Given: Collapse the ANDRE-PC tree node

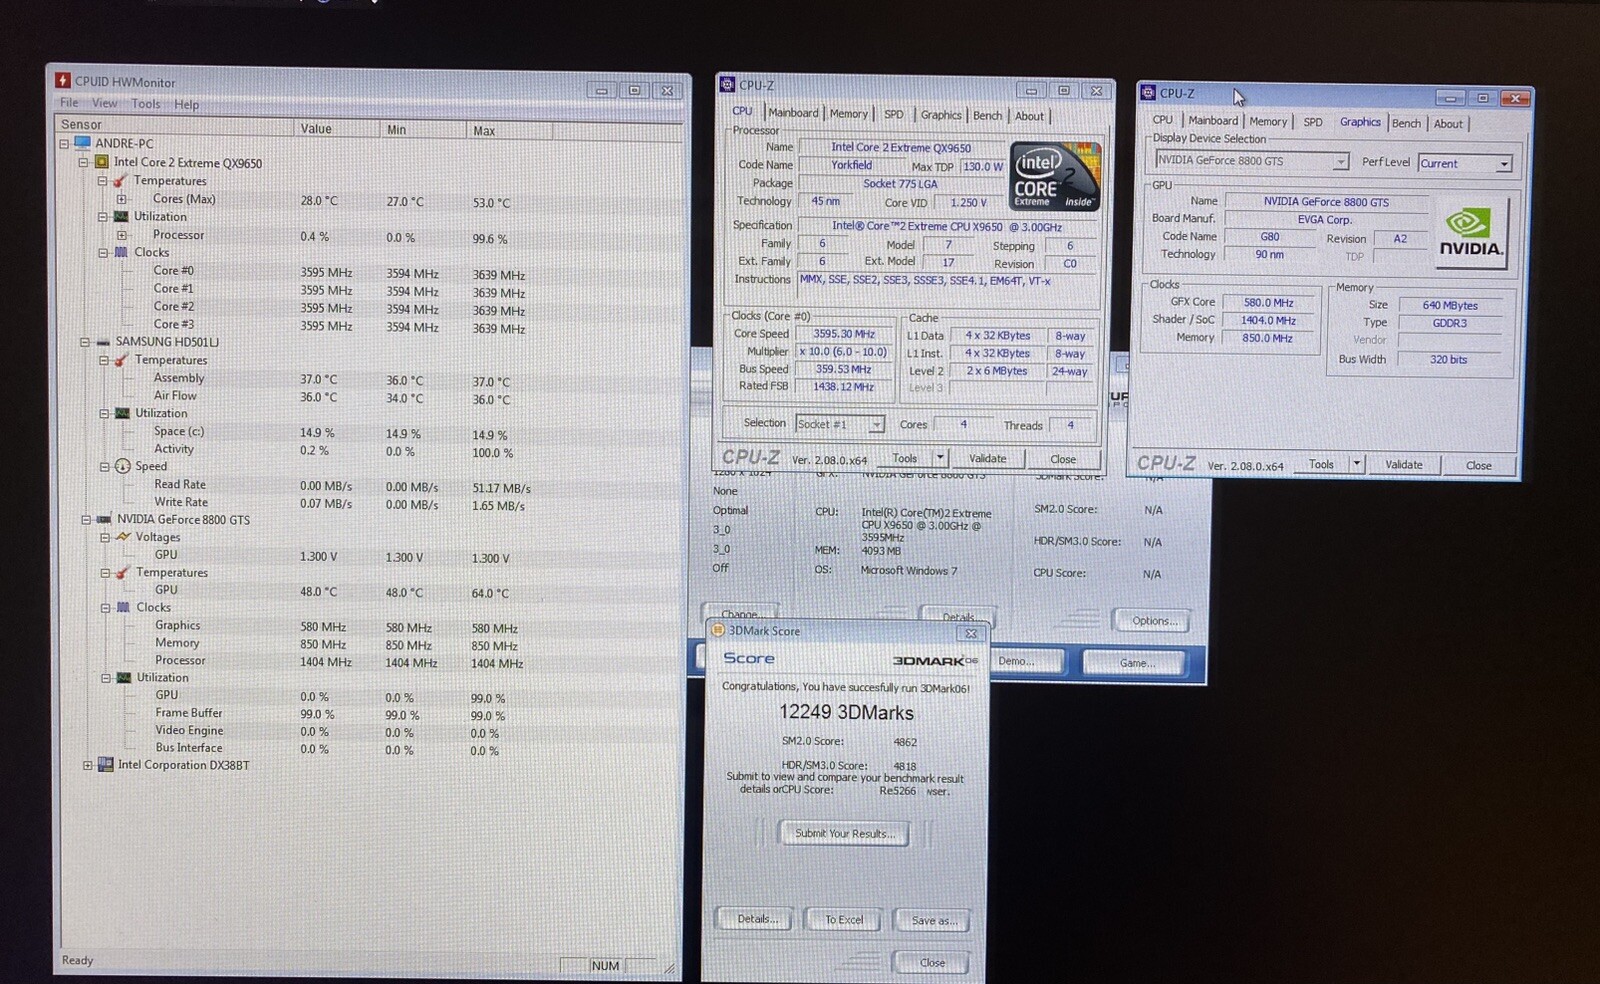Looking at the screenshot, I should [x=65, y=144].
